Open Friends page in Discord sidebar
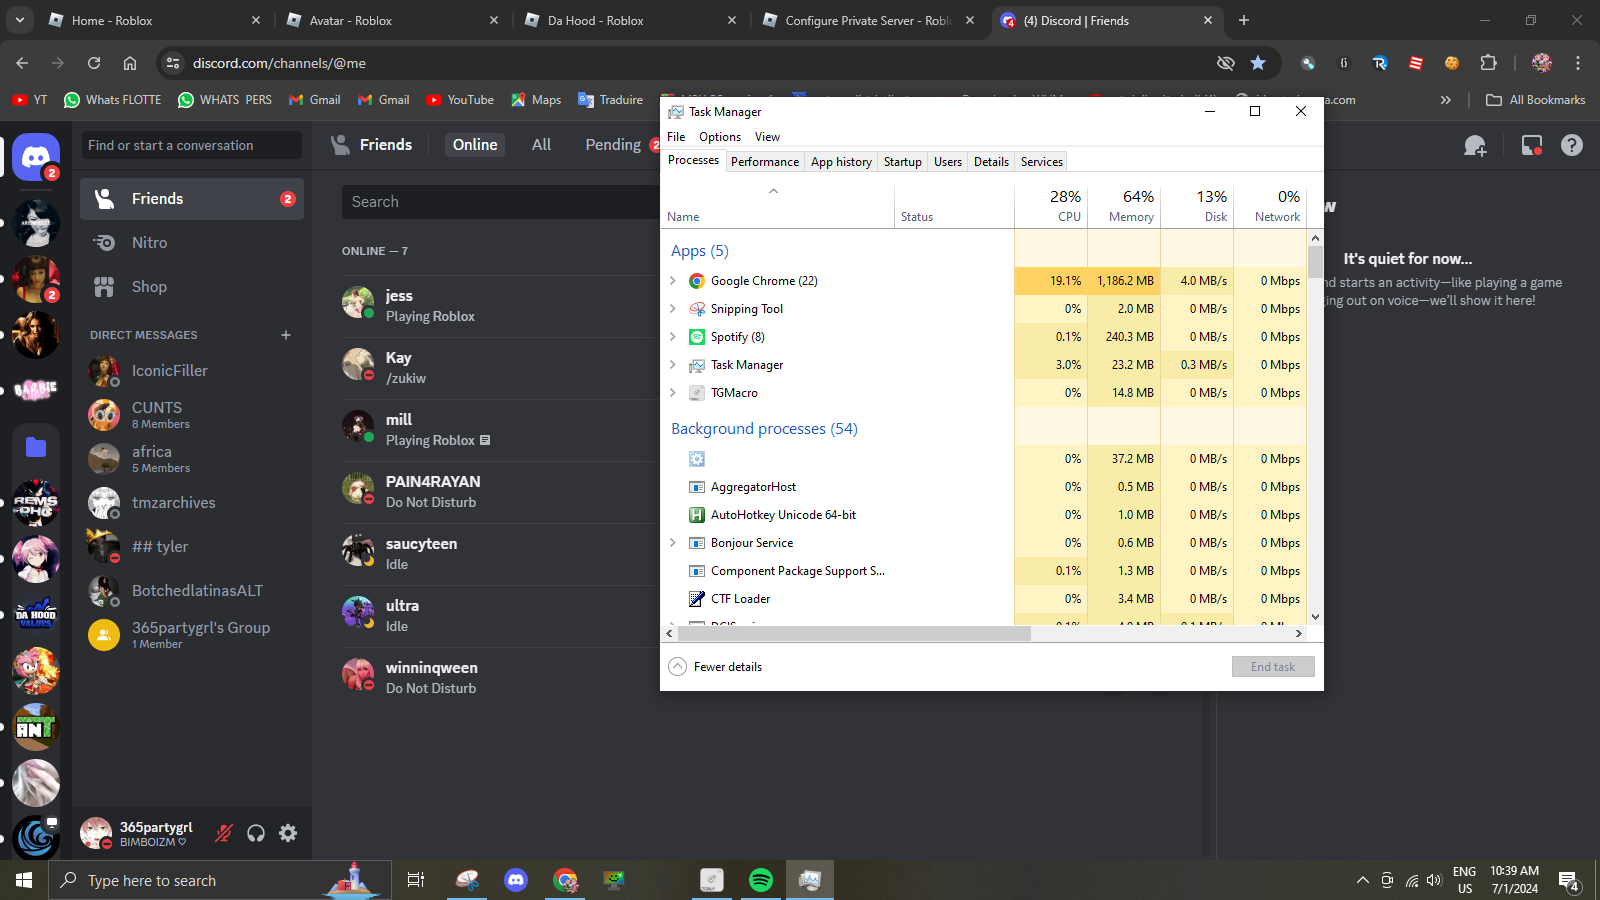The width and height of the screenshot is (1600, 900). (x=192, y=199)
